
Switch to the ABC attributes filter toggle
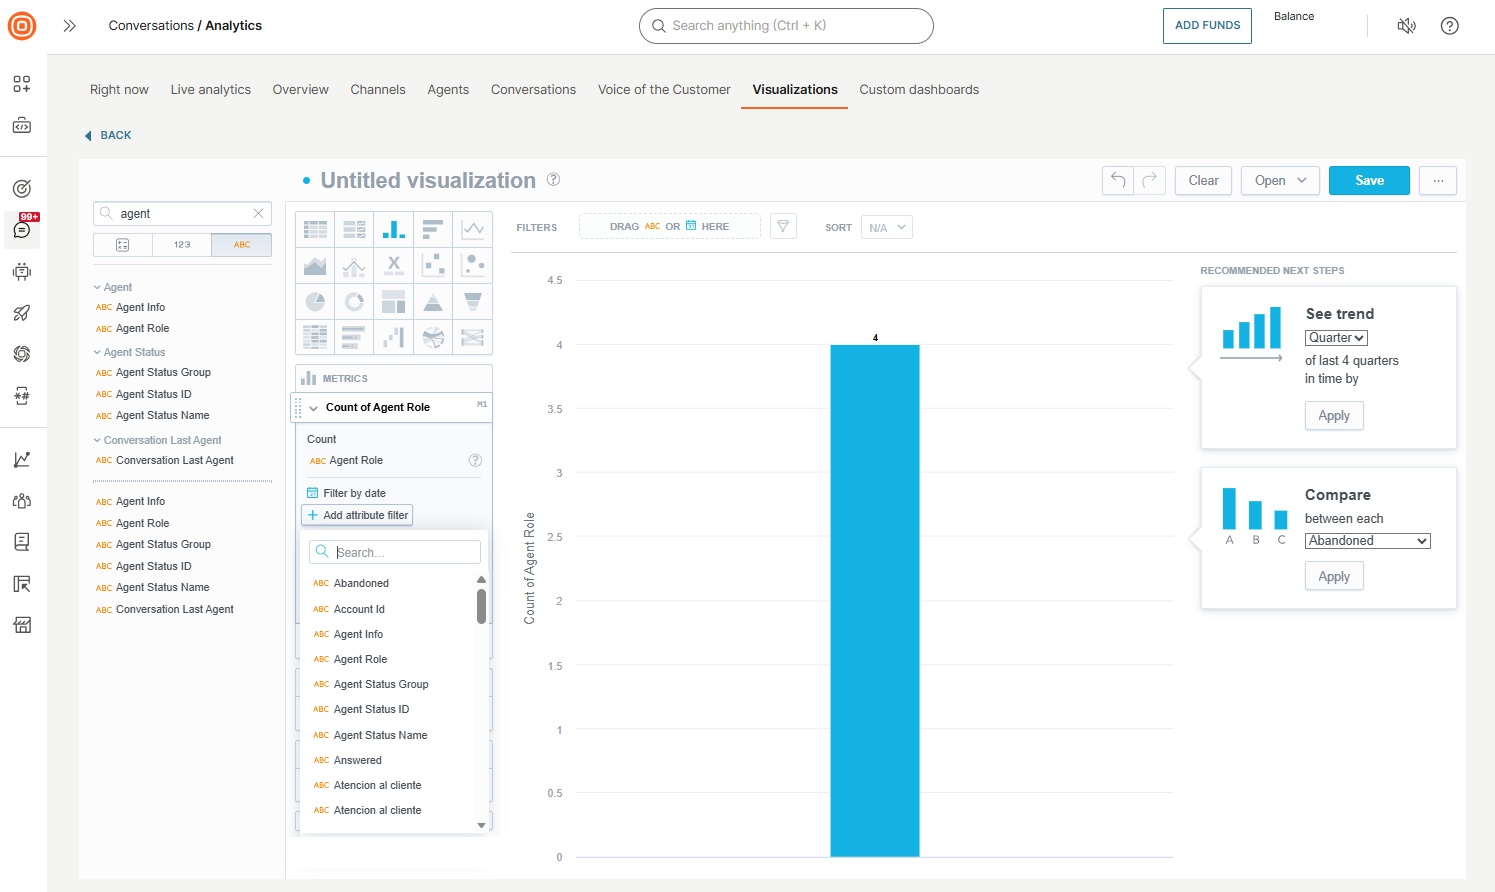[242, 244]
